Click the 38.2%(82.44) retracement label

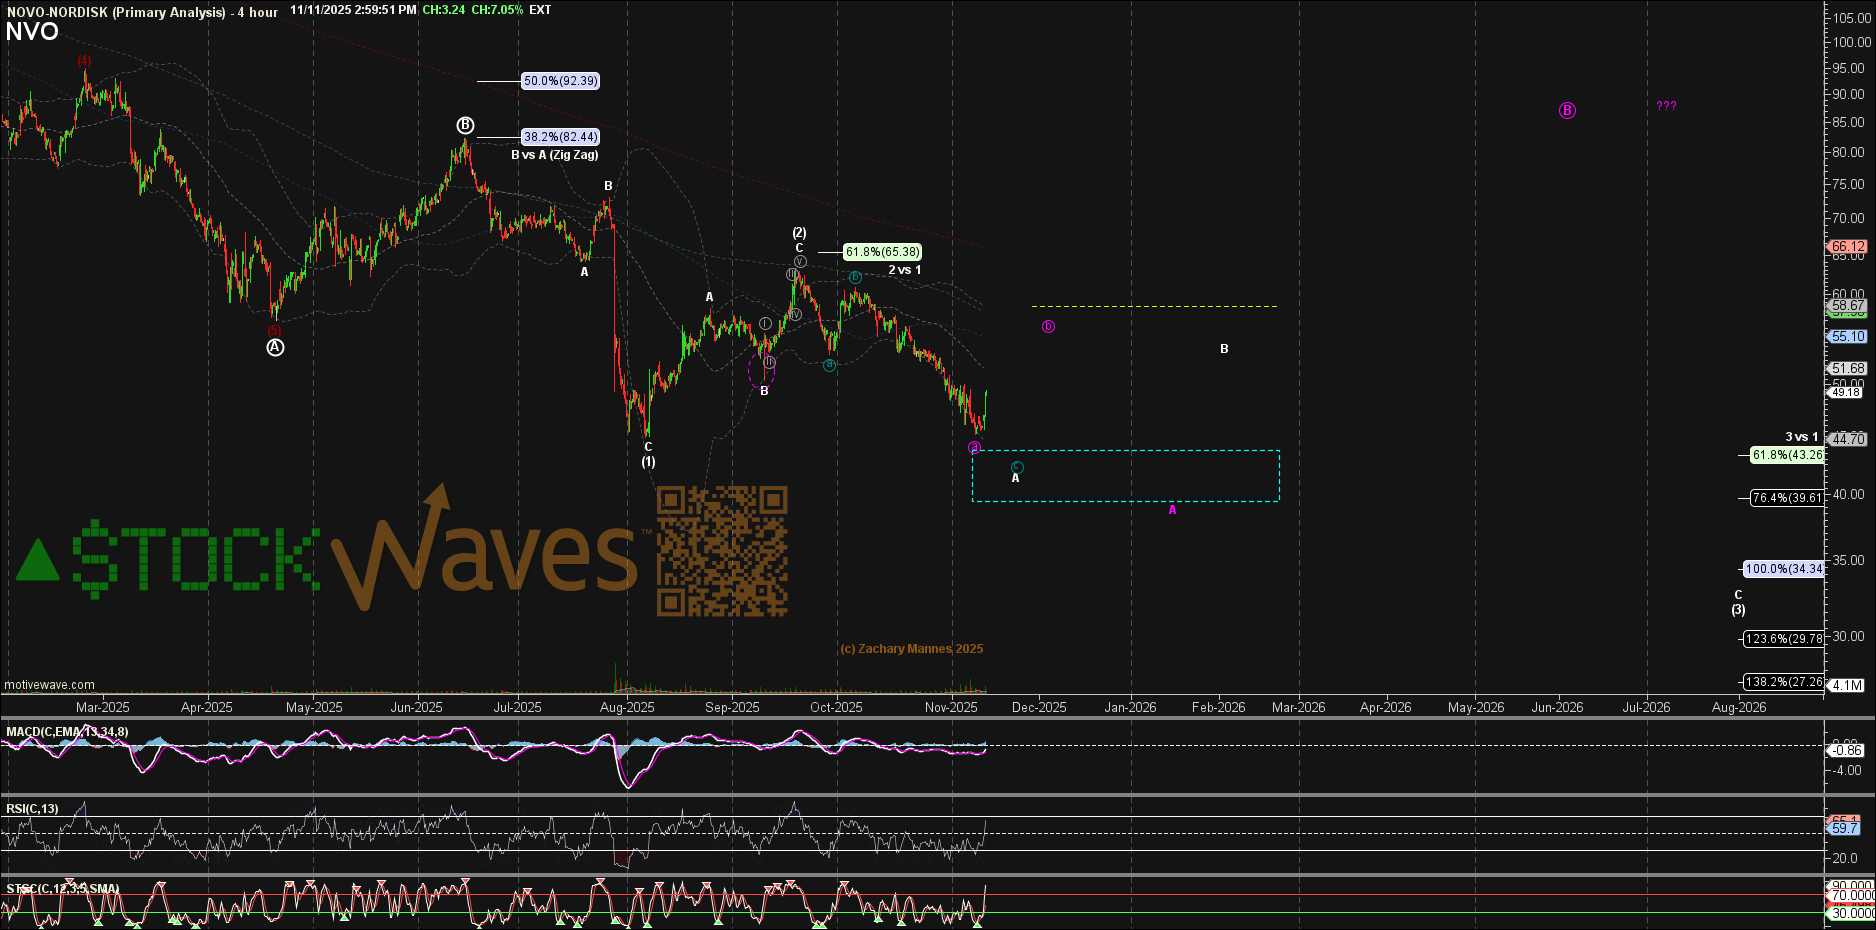tap(560, 137)
